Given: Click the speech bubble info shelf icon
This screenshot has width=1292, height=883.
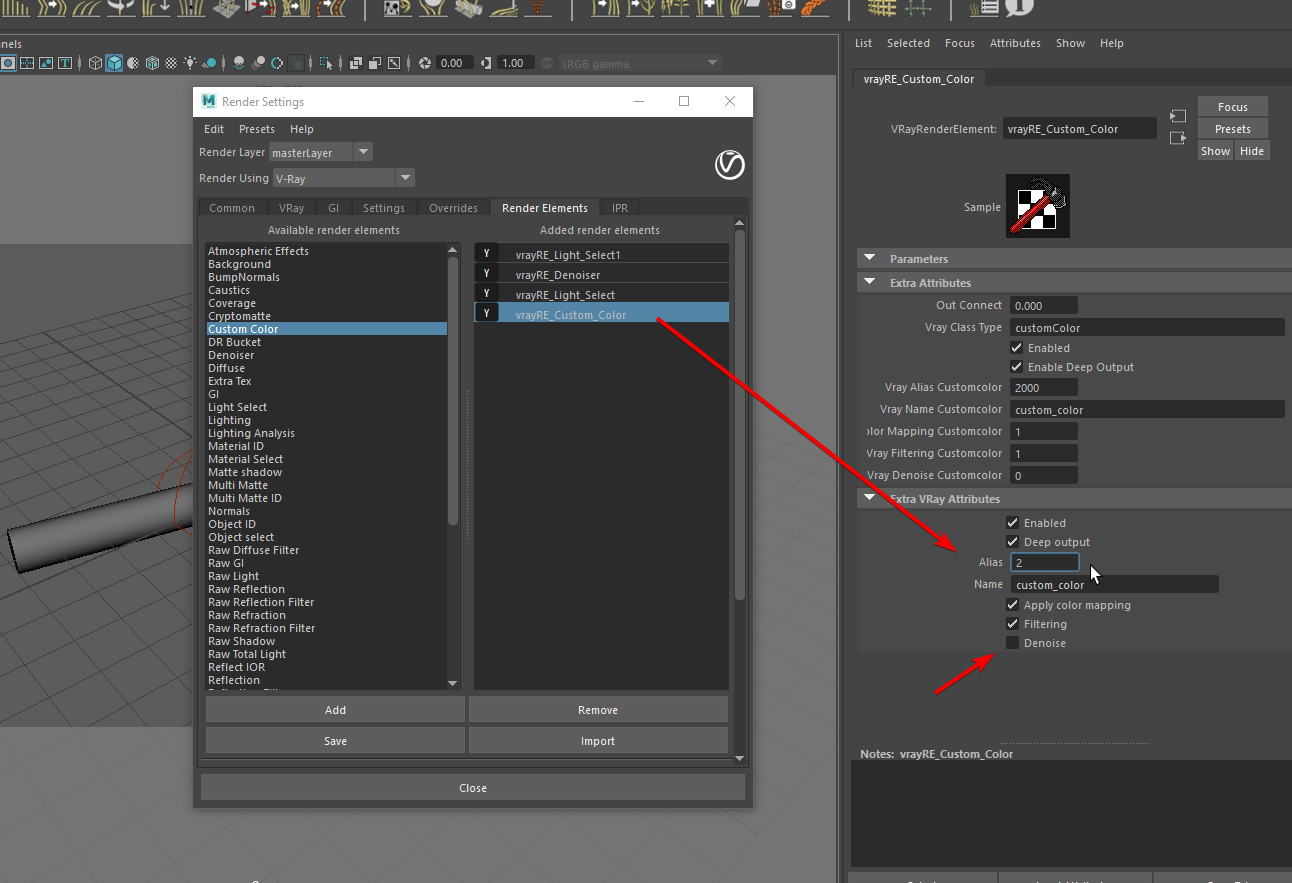Looking at the screenshot, I should tap(1018, 7).
